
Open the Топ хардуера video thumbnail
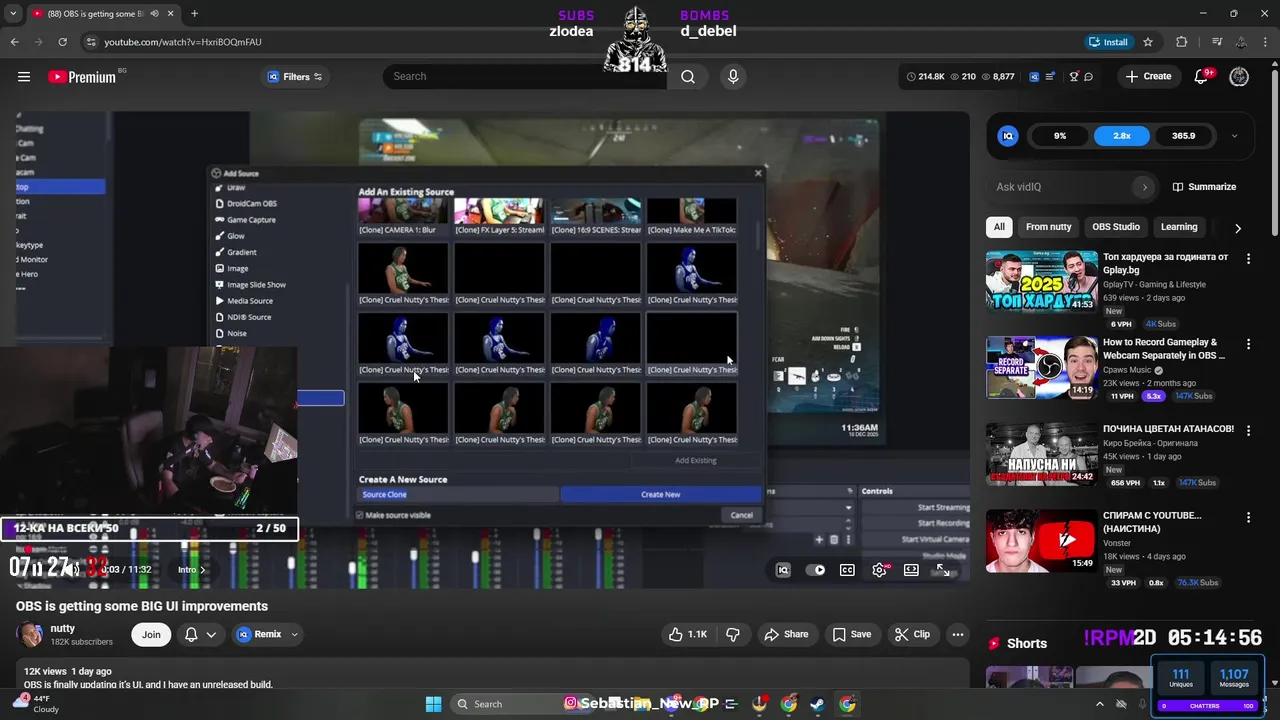click(x=1041, y=281)
